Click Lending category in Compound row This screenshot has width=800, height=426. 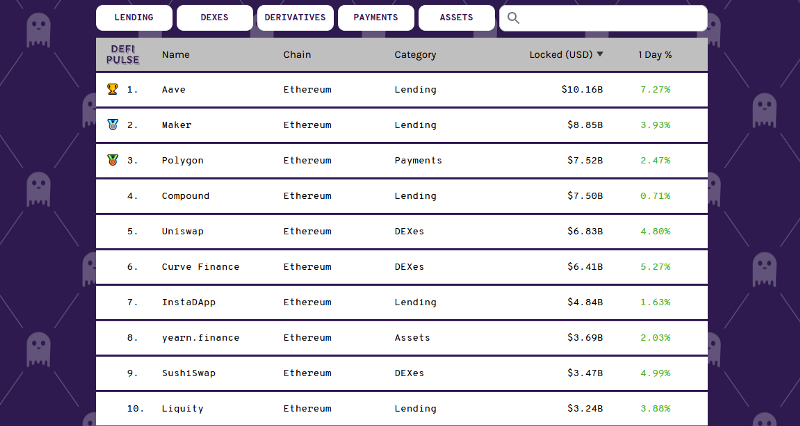[415, 196]
